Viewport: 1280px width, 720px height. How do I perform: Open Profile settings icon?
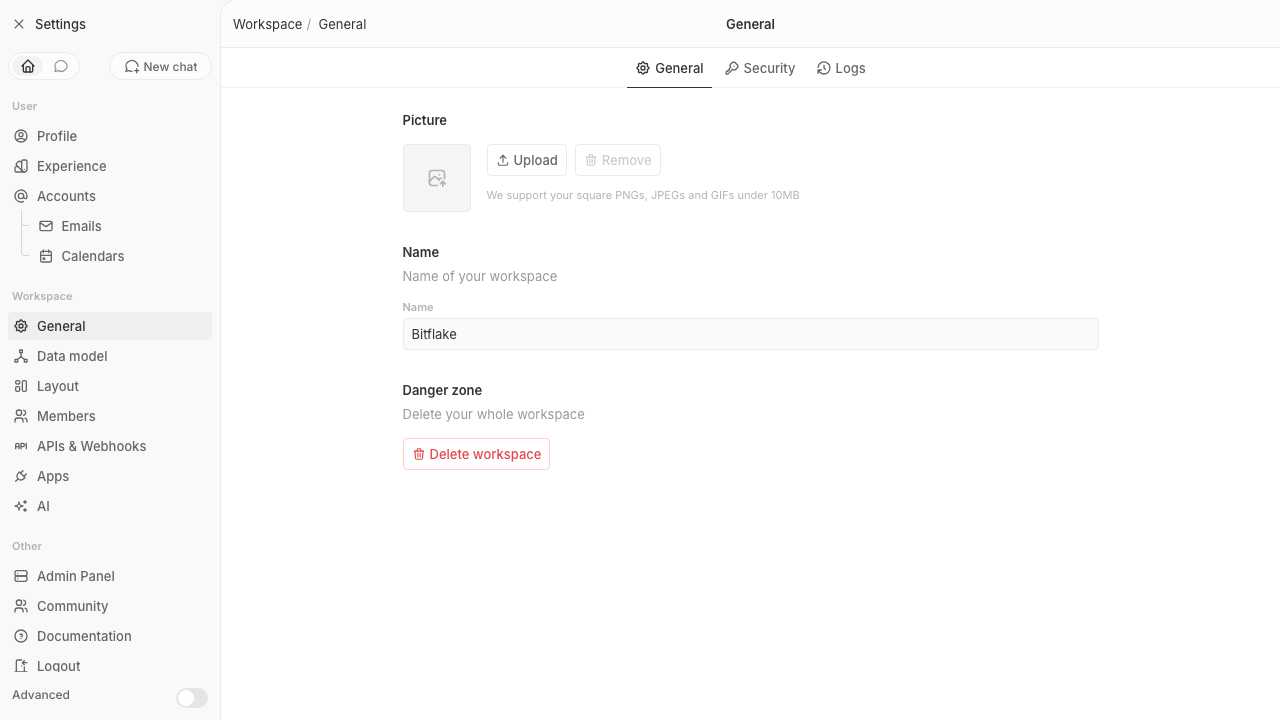(x=21, y=136)
